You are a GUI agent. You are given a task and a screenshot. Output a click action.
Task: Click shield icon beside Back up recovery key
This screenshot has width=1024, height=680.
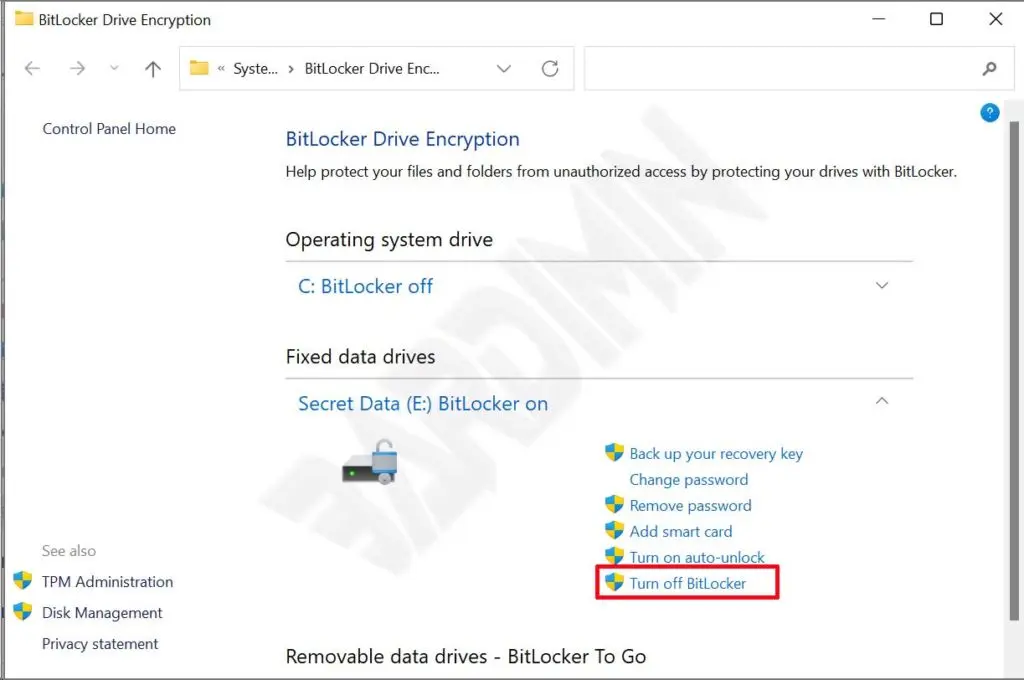[x=614, y=452]
